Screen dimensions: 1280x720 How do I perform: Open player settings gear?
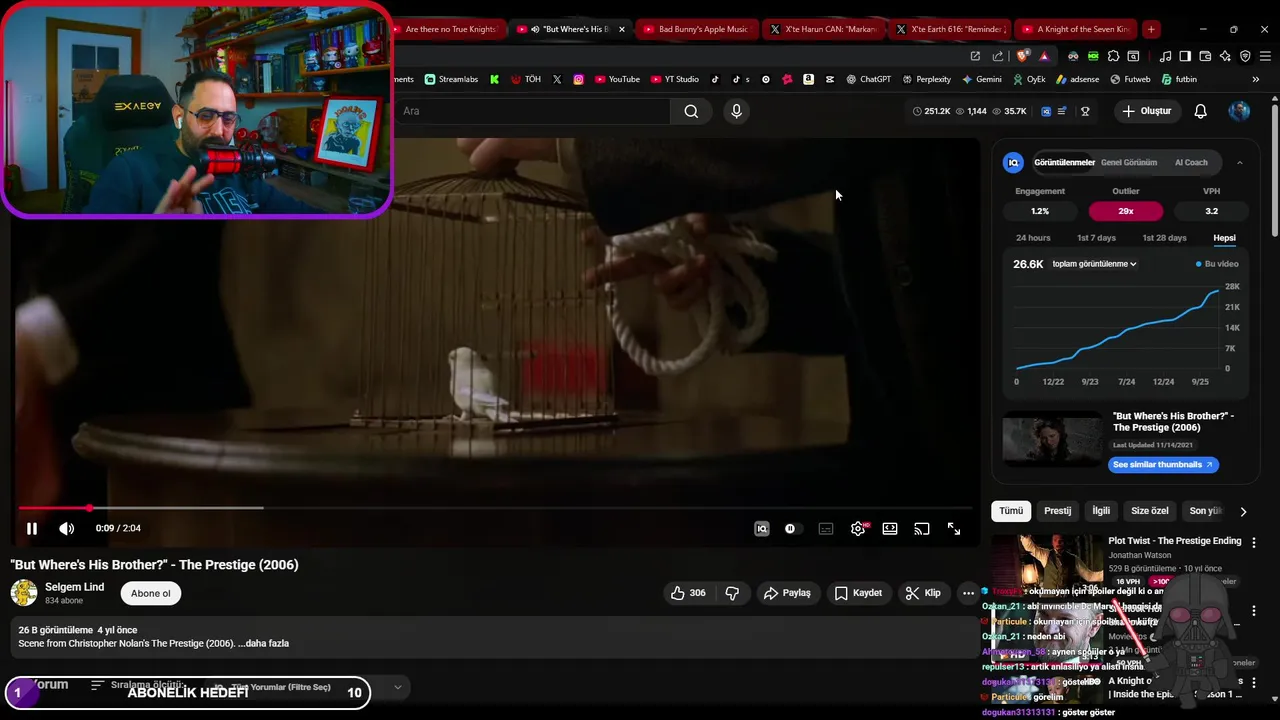[x=858, y=529]
